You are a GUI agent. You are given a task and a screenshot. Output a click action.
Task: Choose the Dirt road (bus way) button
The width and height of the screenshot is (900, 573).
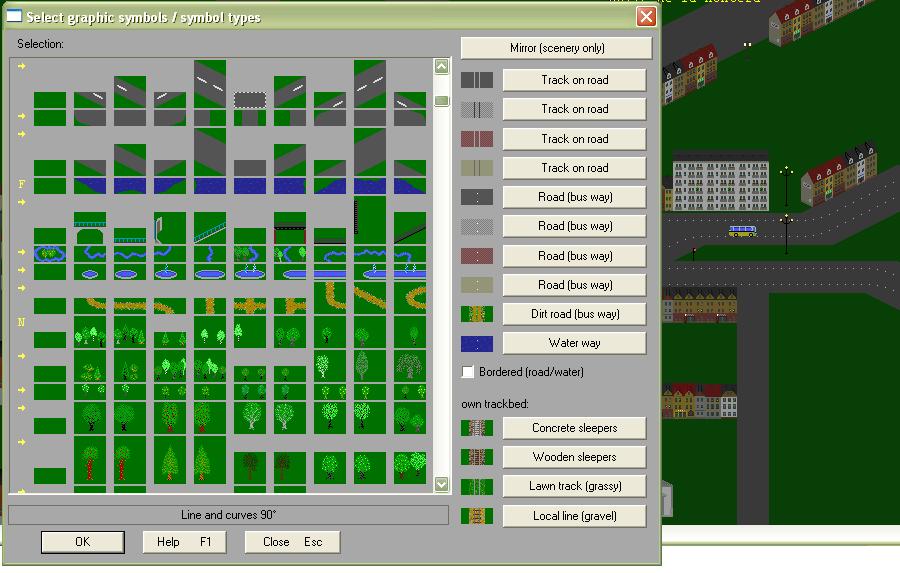[574, 314]
